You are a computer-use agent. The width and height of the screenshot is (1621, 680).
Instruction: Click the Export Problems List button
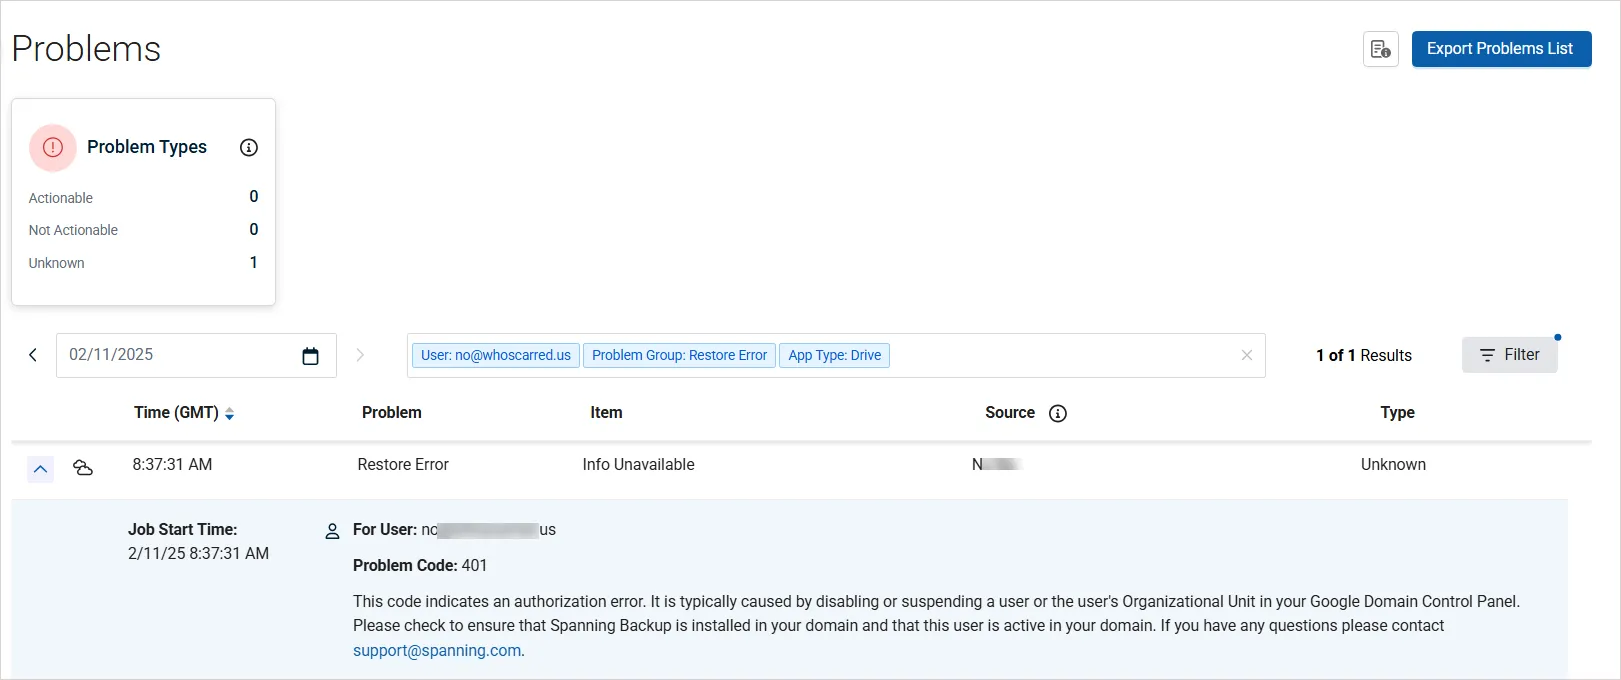tap(1500, 49)
